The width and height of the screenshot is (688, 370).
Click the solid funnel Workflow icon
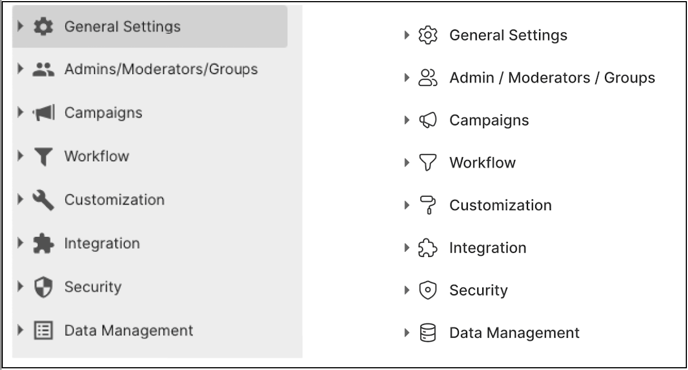click(x=43, y=156)
